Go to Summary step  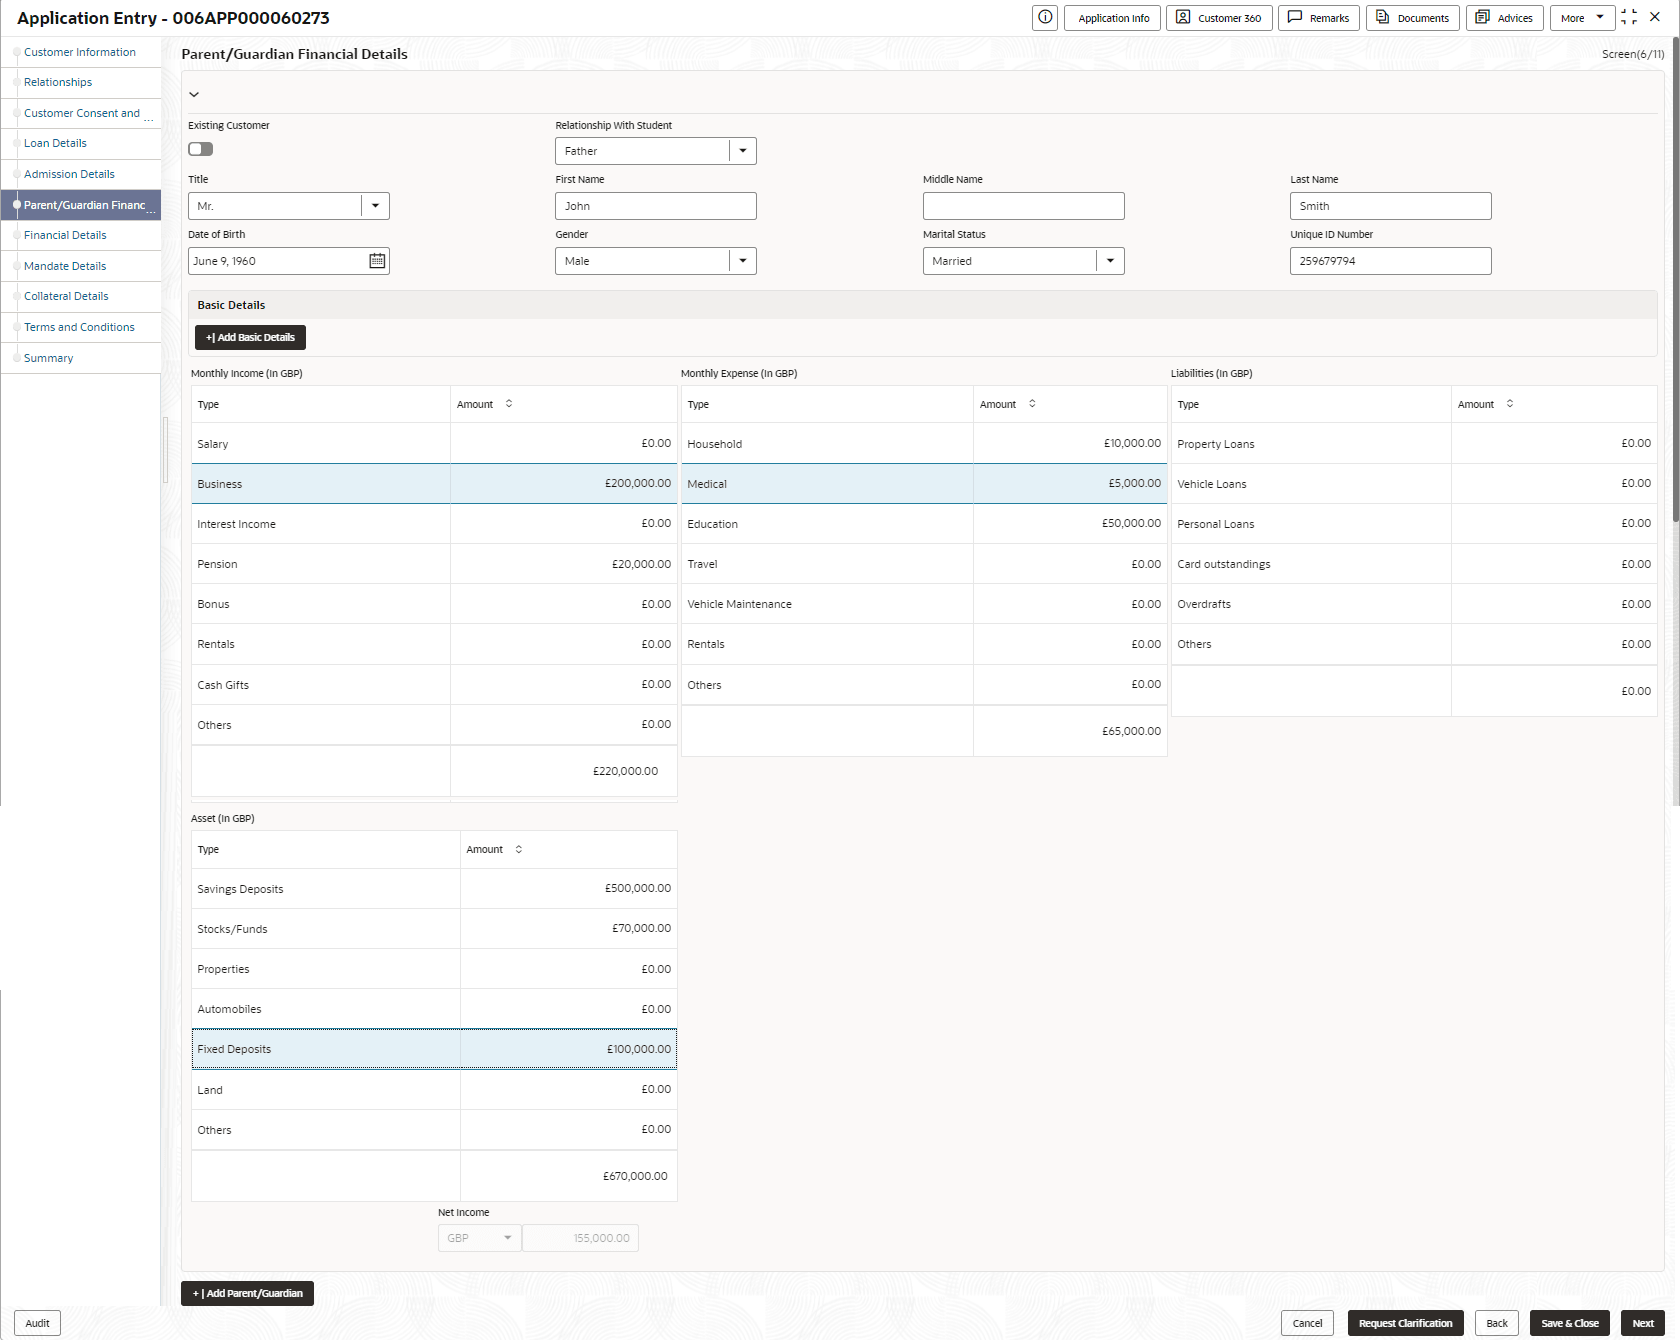(x=49, y=358)
